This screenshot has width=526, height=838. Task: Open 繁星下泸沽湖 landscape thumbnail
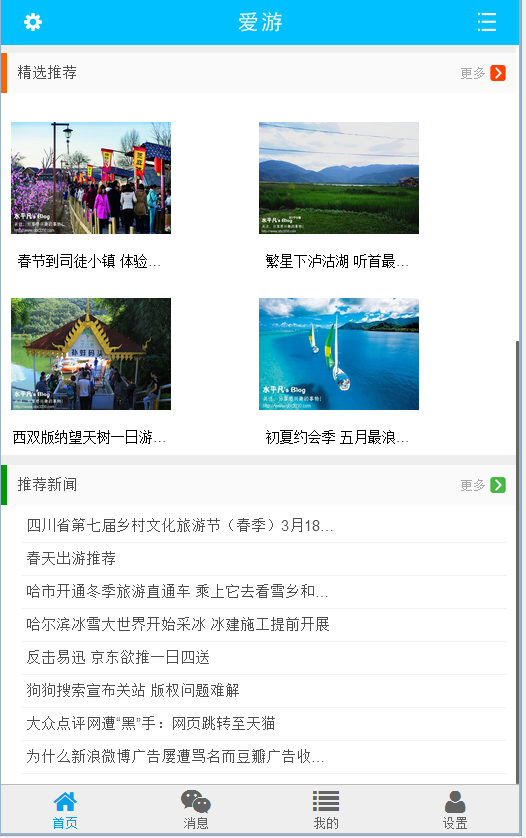tap(339, 178)
